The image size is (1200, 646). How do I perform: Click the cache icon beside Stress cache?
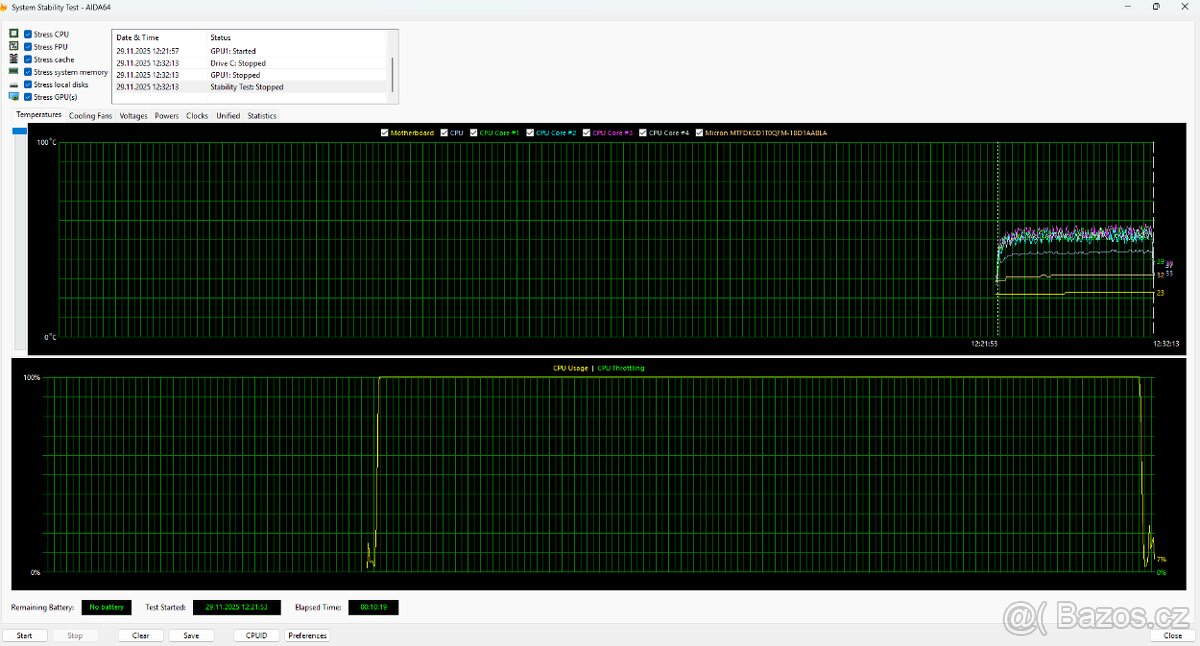tap(14, 60)
